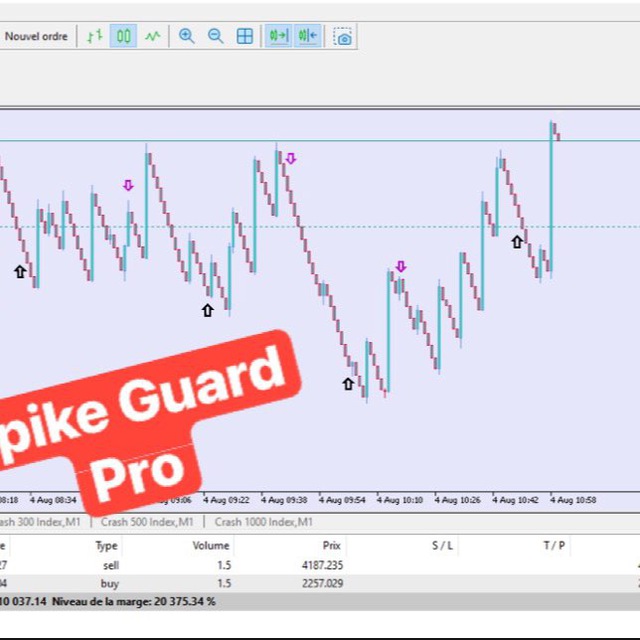Switch to line chart display
The image size is (640, 640).
click(x=153, y=36)
